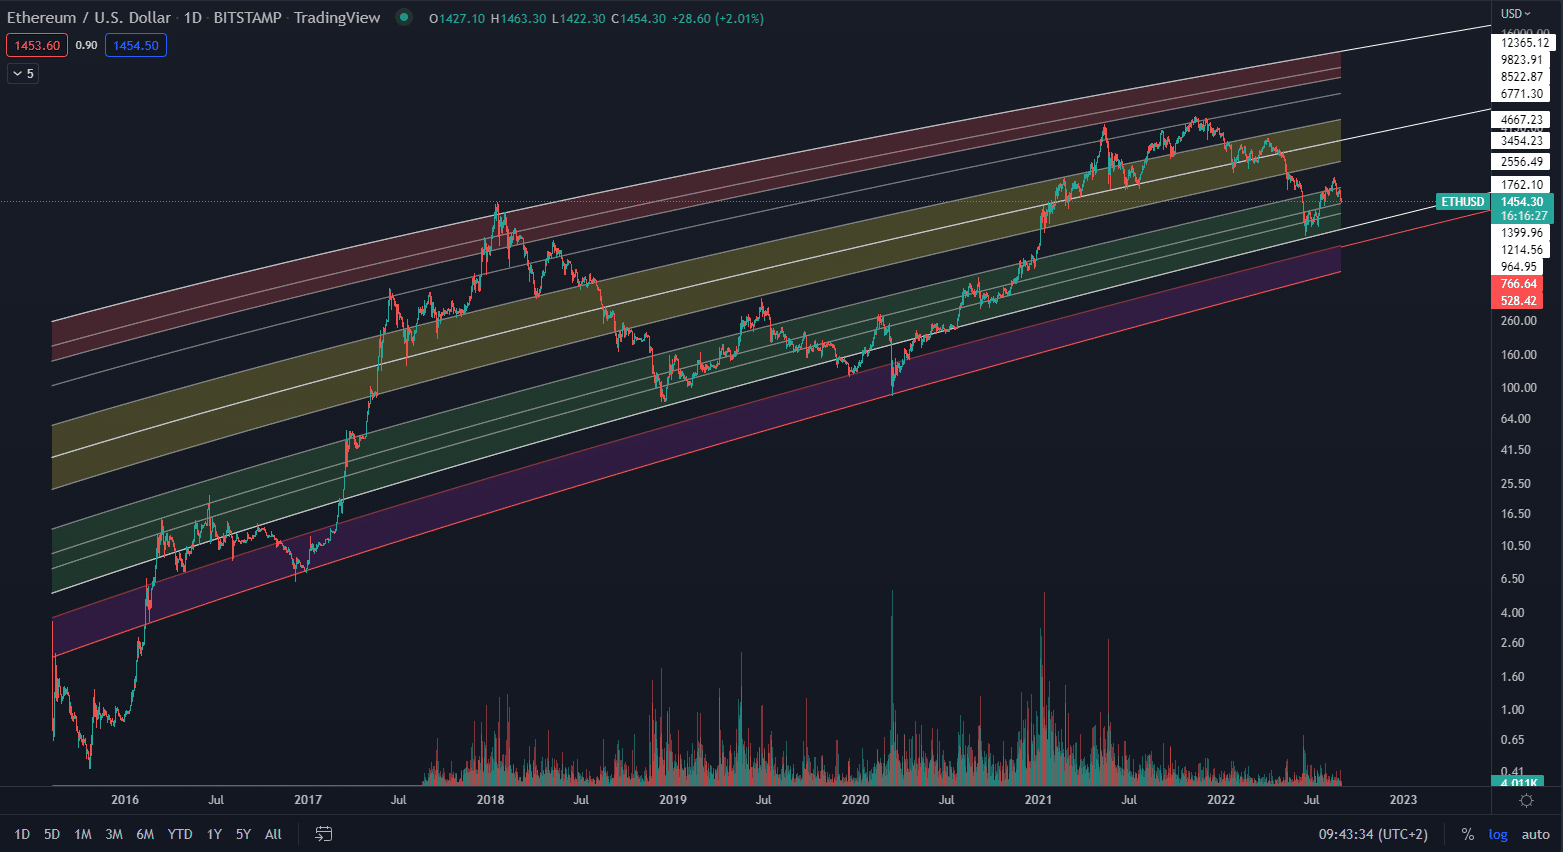Select the All time range
Image resolution: width=1563 pixels, height=852 pixels.
pyautogui.click(x=273, y=834)
